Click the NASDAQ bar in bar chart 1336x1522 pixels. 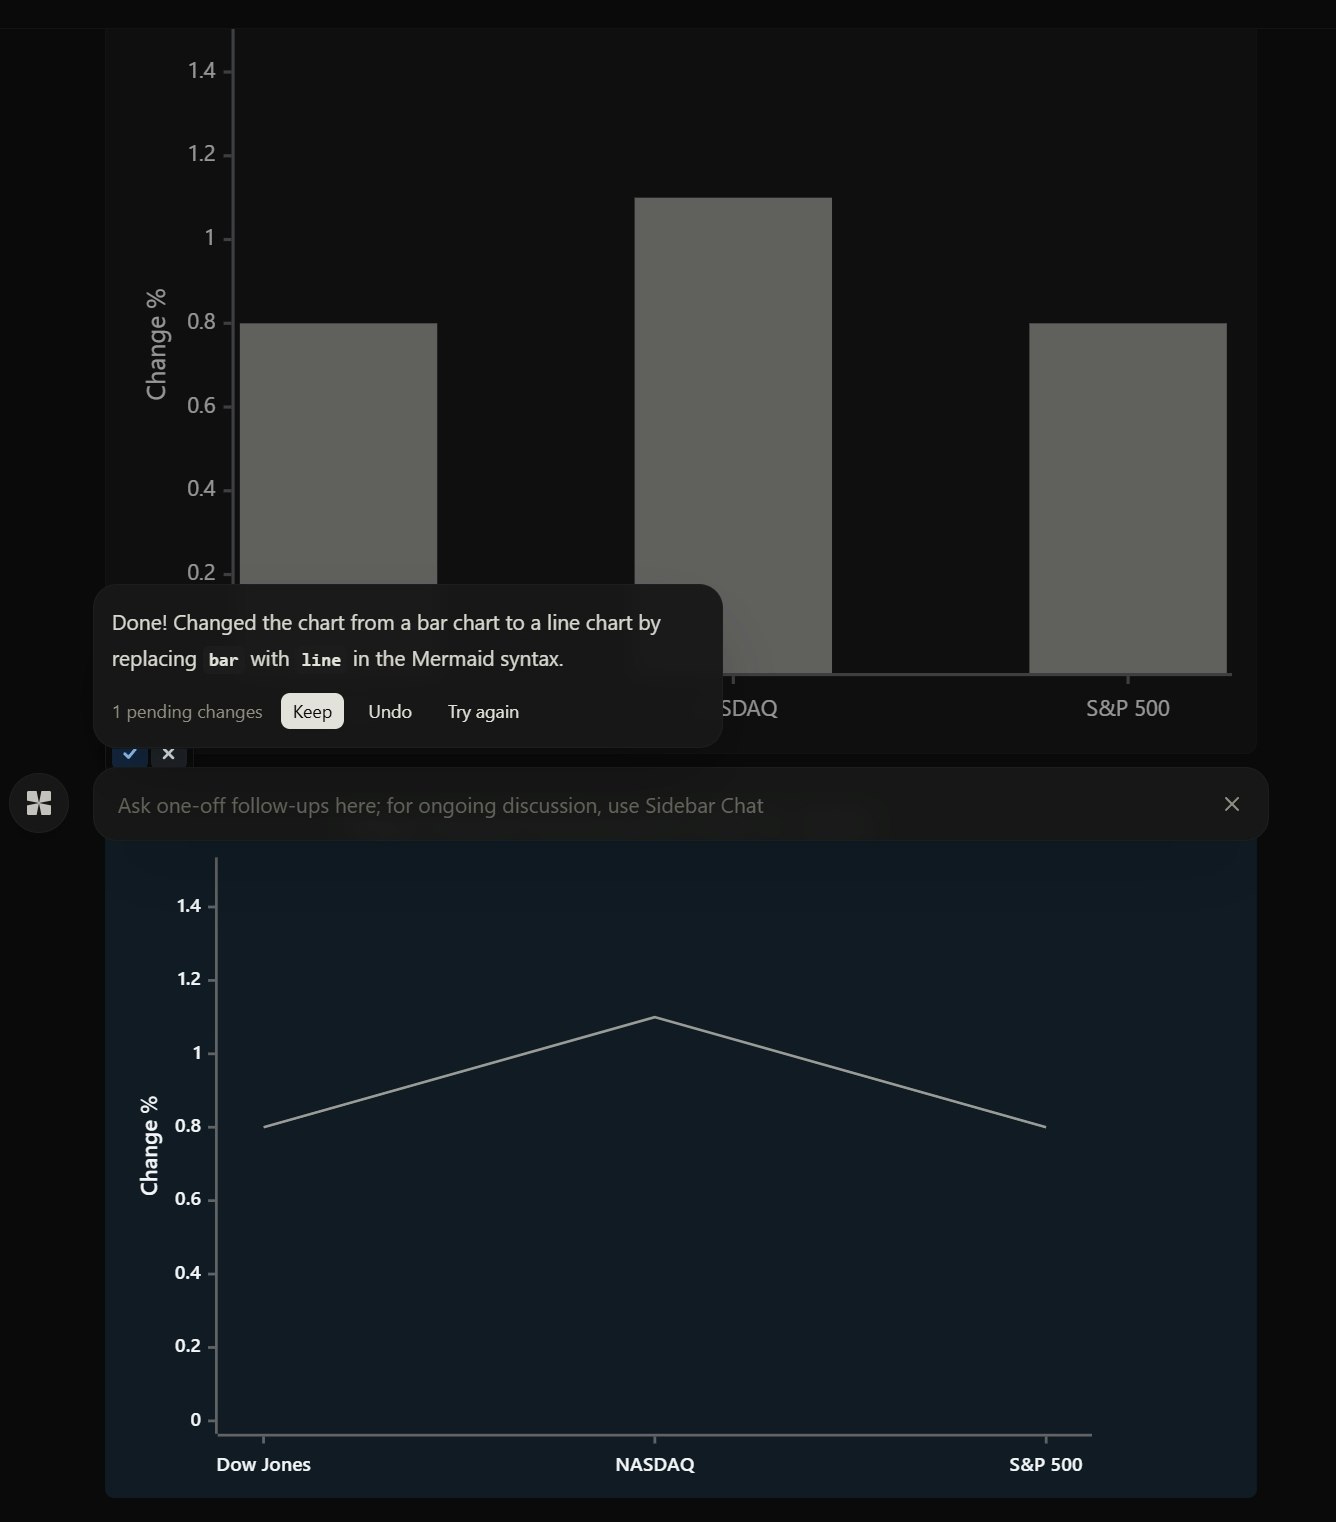733,435
